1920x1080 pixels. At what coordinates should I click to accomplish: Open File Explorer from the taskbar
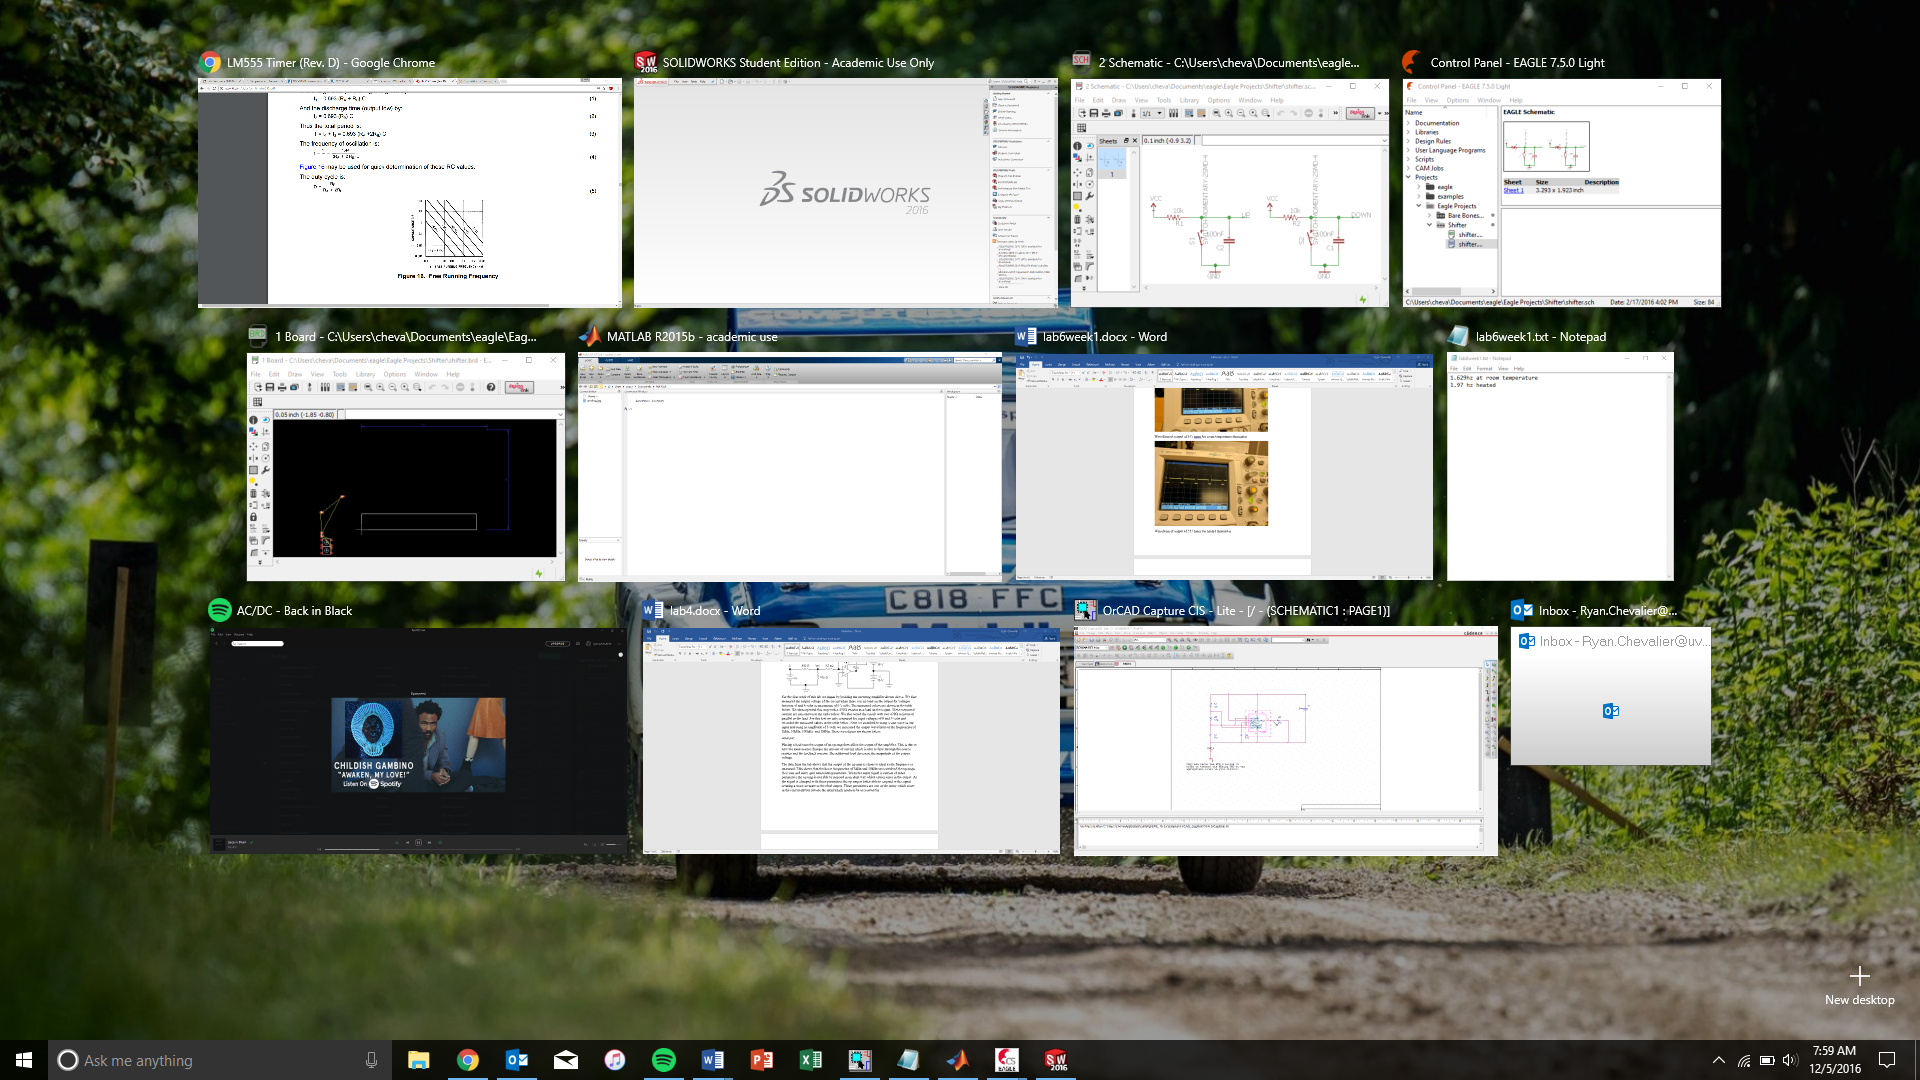[x=418, y=1060]
